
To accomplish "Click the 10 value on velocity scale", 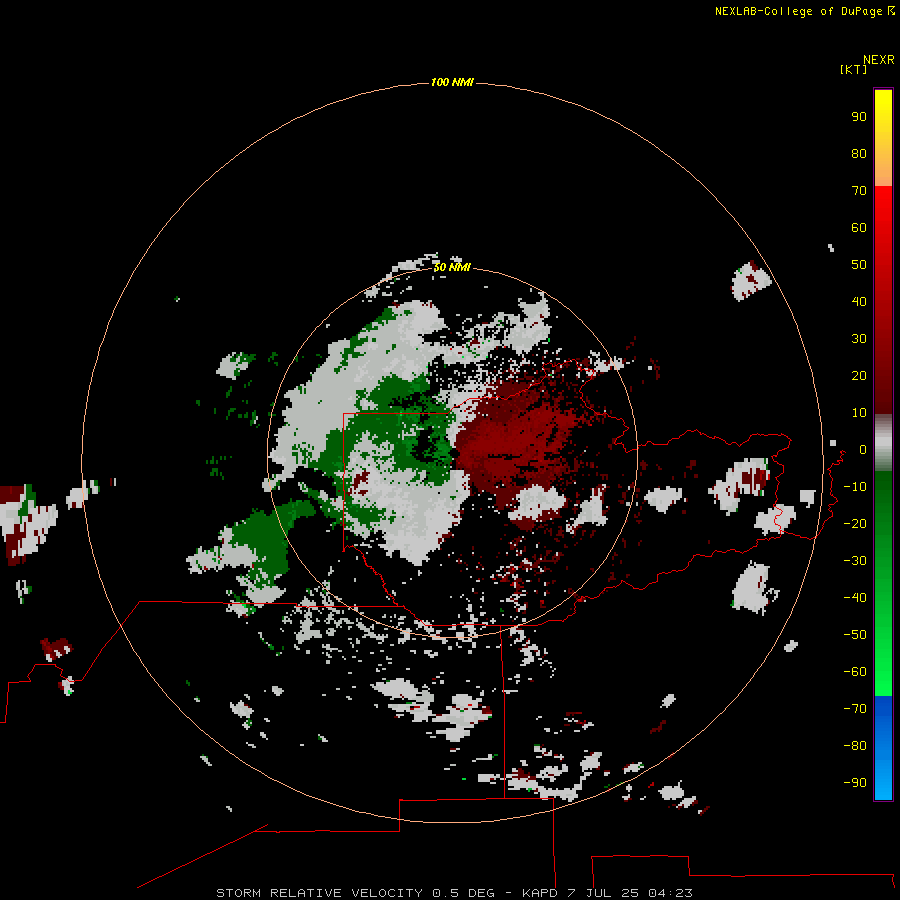I will [859, 413].
